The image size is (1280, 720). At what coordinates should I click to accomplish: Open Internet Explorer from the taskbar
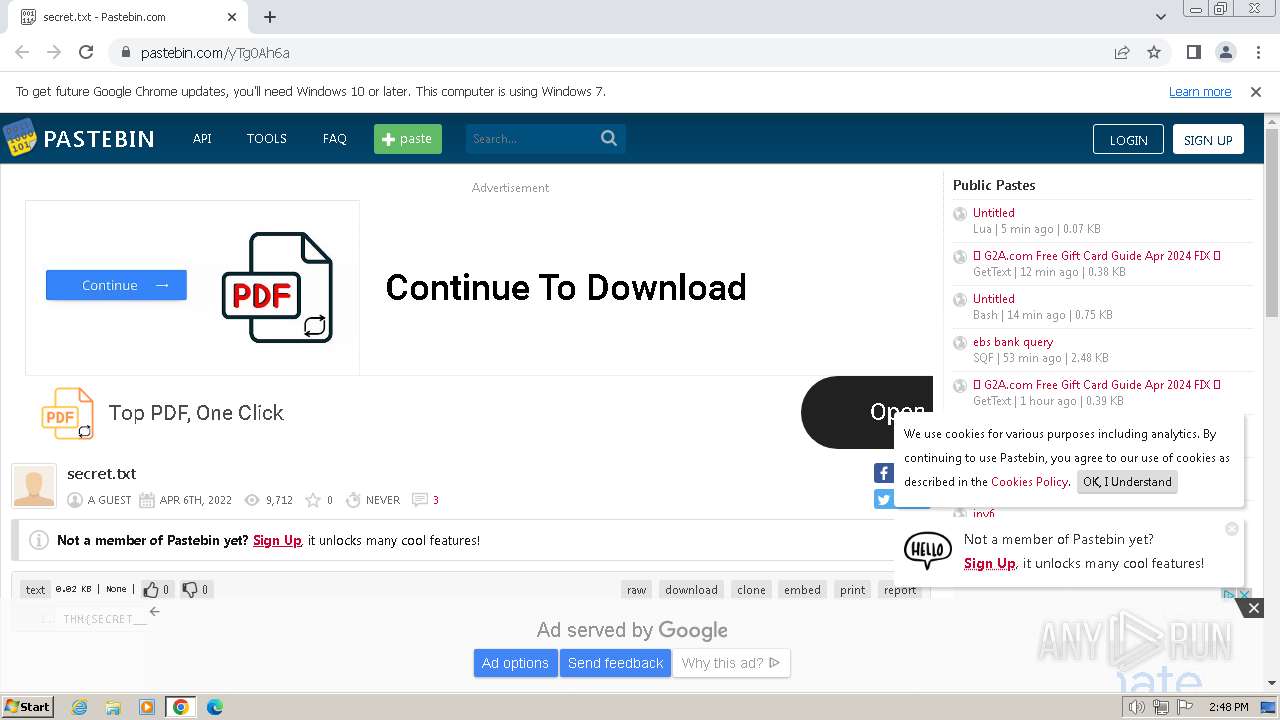[x=79, y=707]
